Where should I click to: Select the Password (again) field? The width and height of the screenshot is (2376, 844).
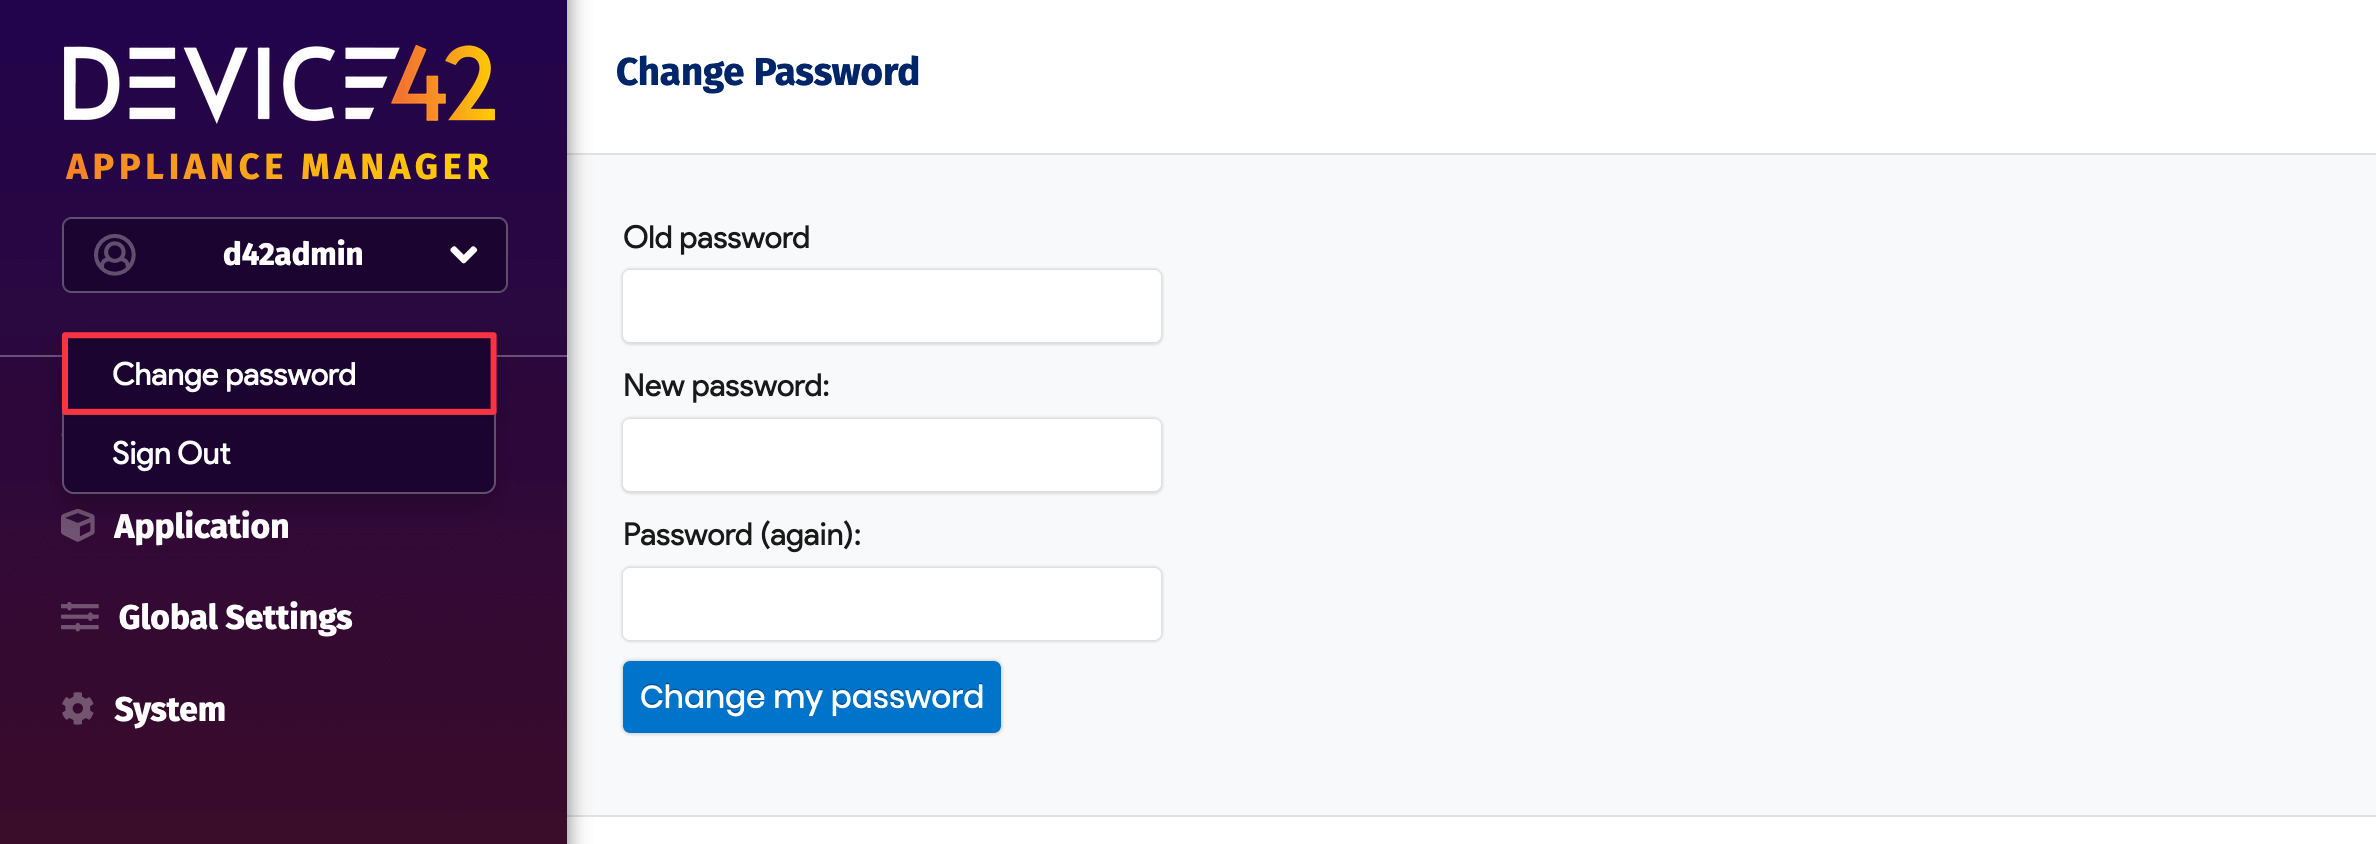tap(890, 603)
